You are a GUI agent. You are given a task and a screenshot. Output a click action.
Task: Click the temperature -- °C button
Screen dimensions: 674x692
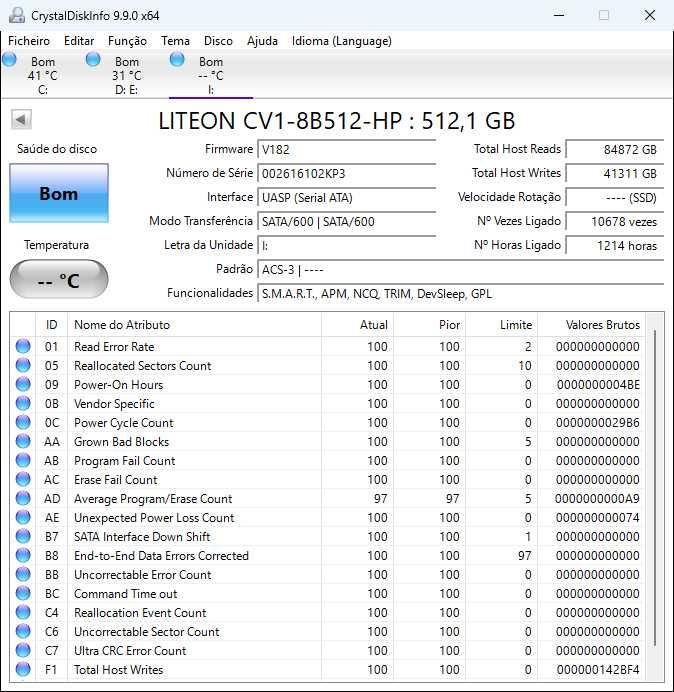coord(59,280)
